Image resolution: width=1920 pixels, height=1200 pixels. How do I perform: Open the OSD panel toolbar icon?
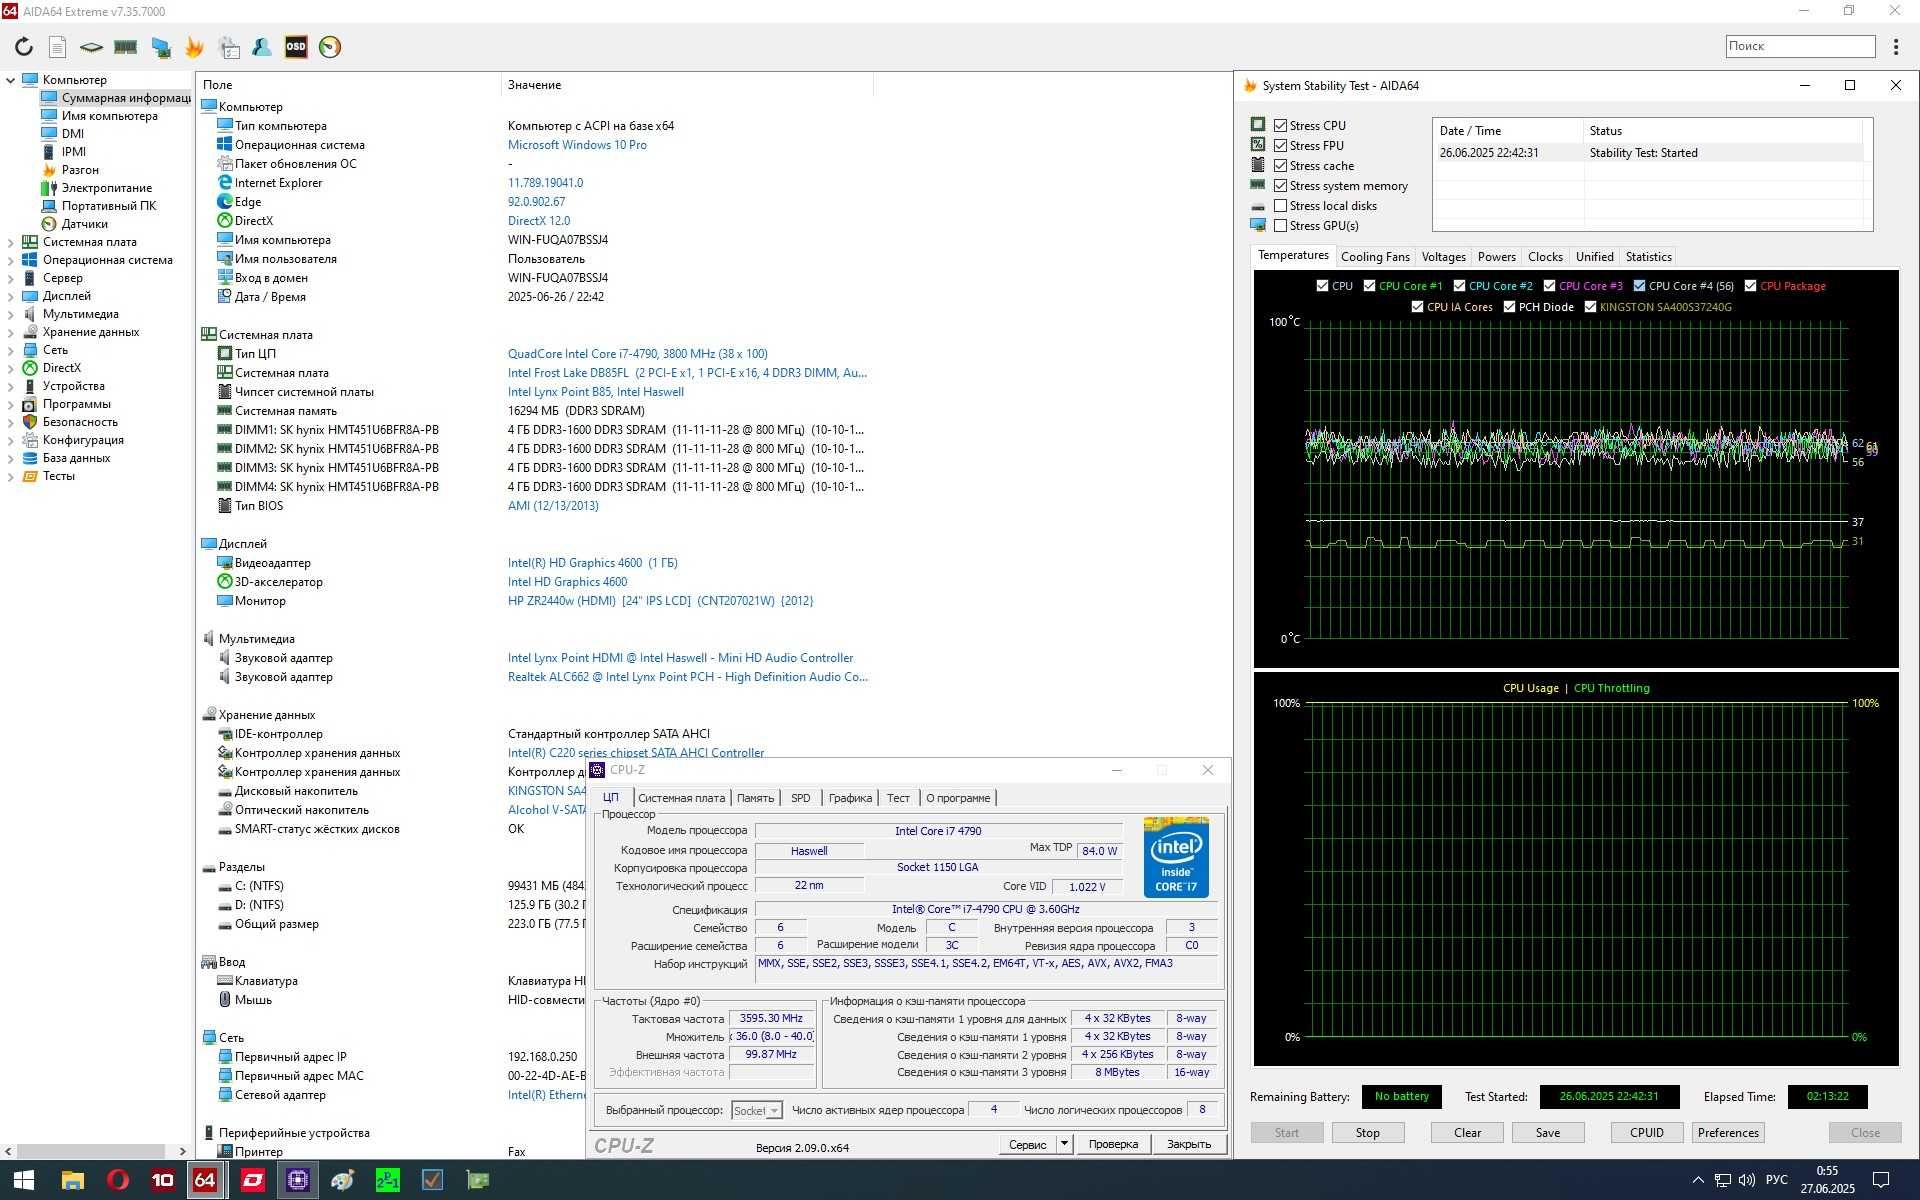[296, 47]
